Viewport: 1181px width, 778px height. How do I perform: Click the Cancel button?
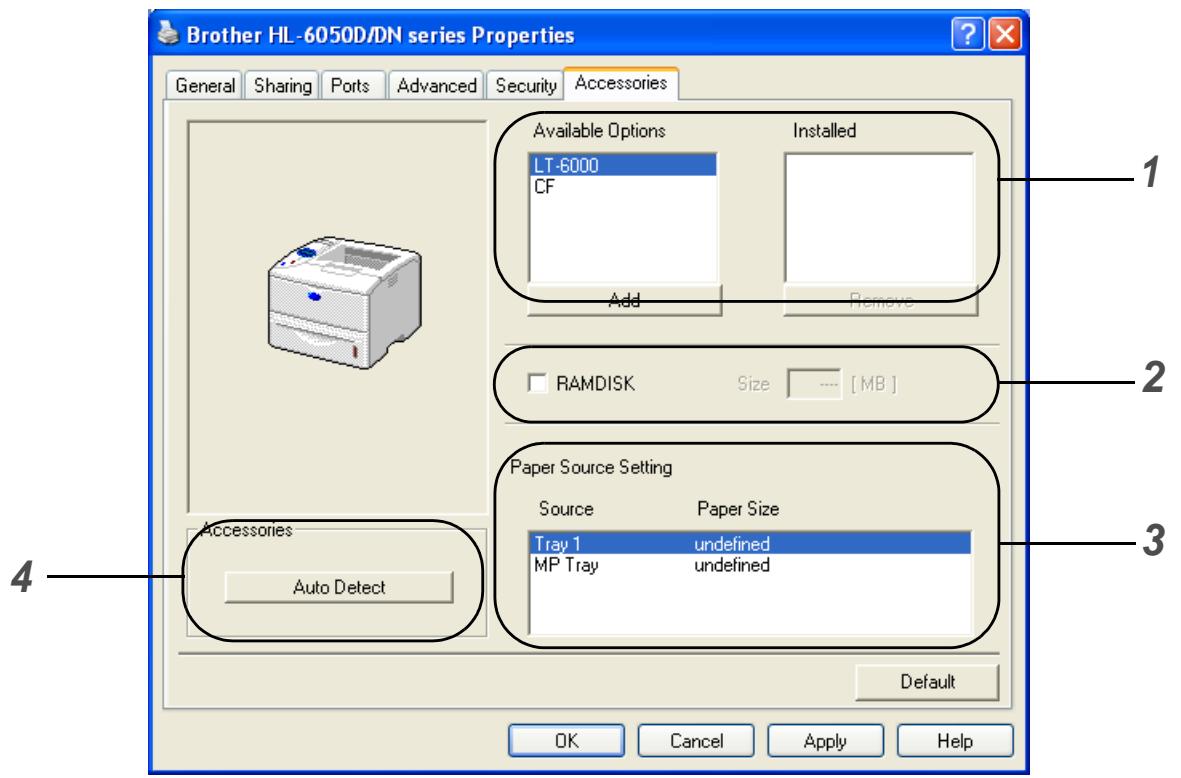pos(696,740)
